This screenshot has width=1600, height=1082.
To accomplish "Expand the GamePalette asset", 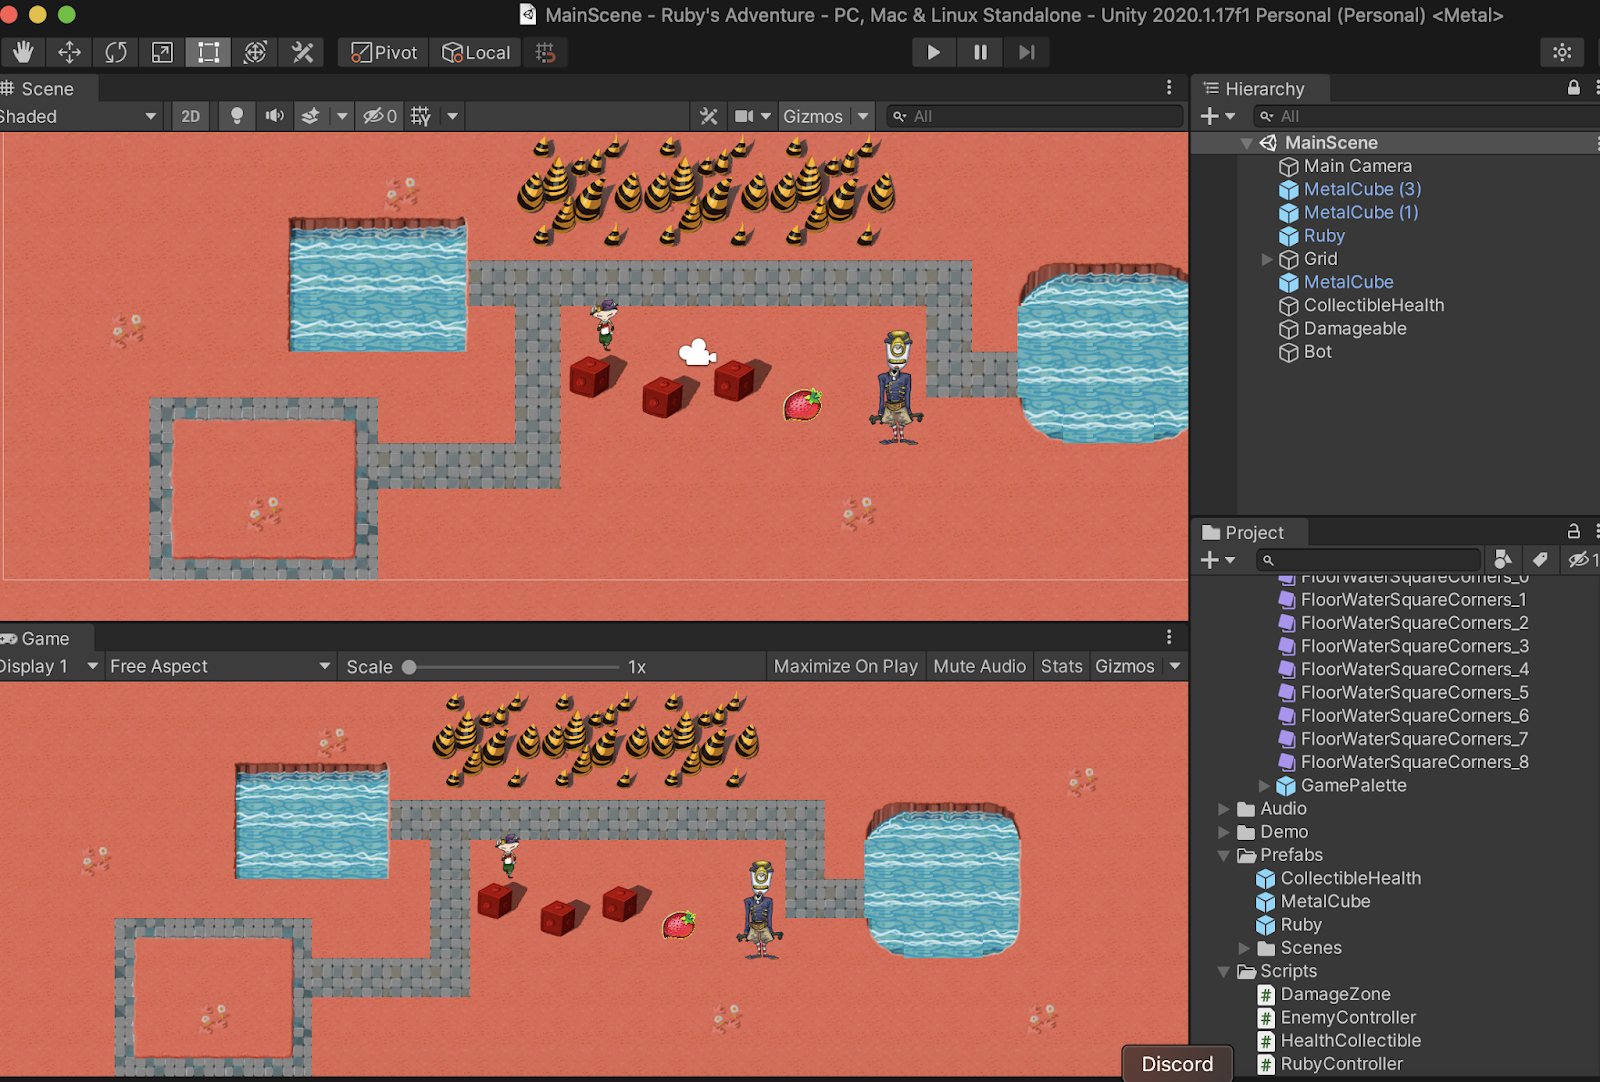I will coord(1265,786).
